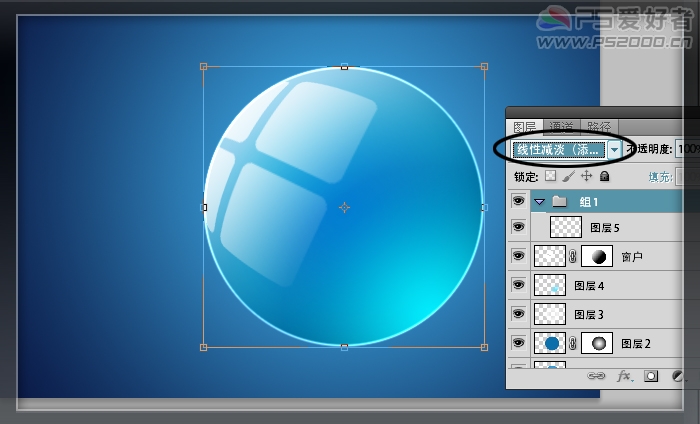Select the 窗户 layer mask thumbnail
The height and width of the screenshot is (424, 700).
(x=596, y=256)
